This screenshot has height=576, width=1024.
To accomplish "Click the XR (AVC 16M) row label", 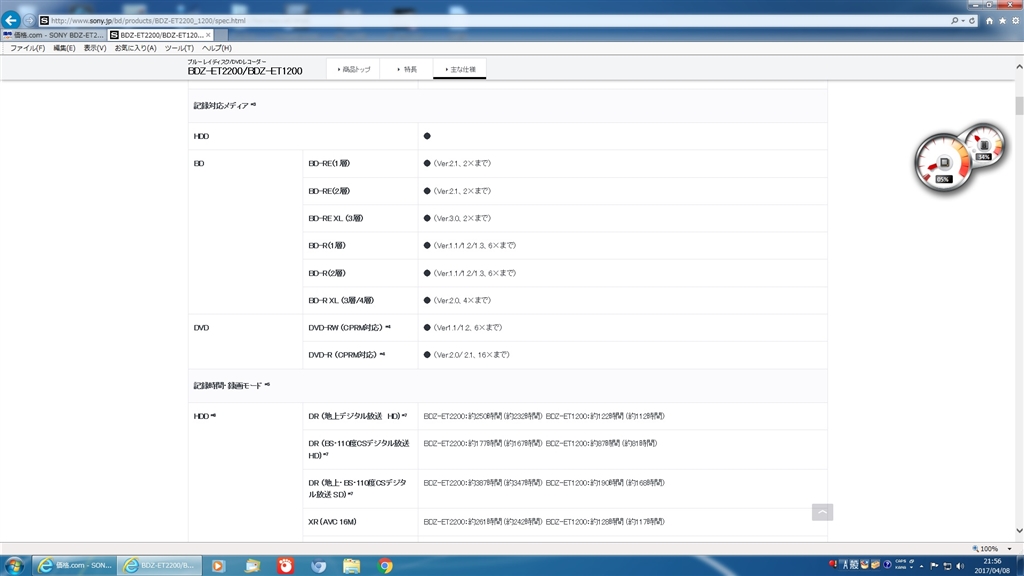I will point(332,522).
